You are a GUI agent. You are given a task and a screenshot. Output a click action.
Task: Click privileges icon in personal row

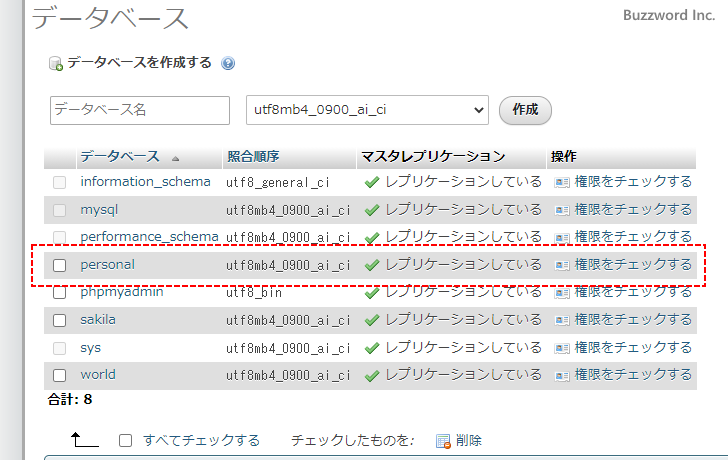click(x=562, y=265)
